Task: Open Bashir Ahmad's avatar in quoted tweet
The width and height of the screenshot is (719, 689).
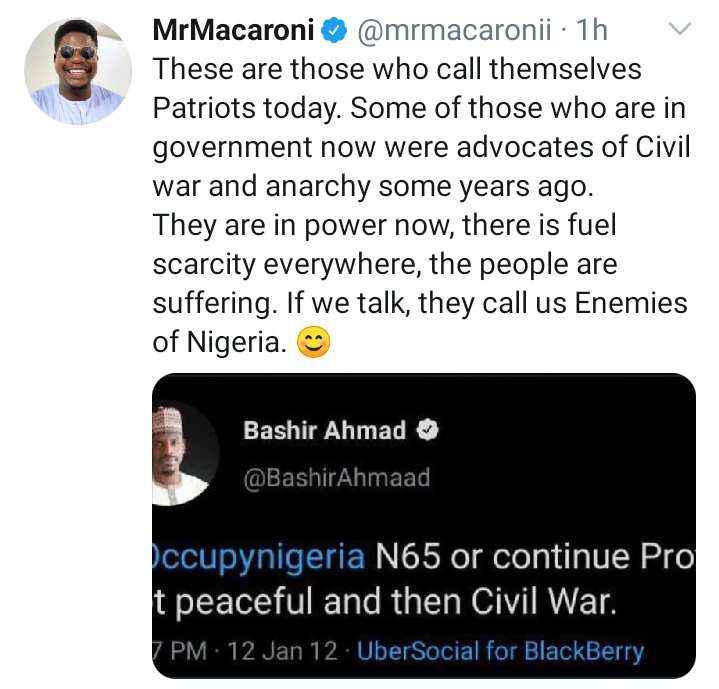Action: coord(181,454)
